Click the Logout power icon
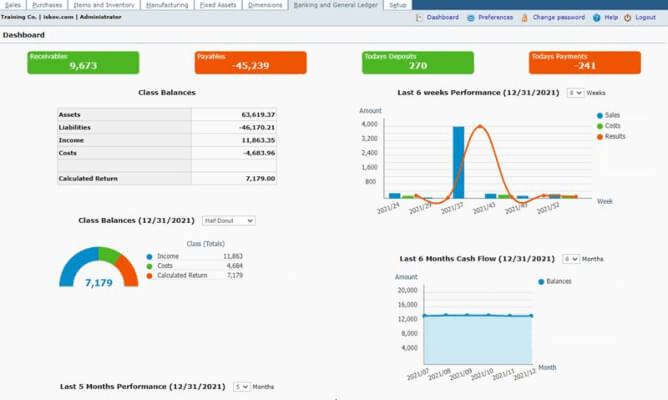668x400 pixels. (x=628, y=17)
